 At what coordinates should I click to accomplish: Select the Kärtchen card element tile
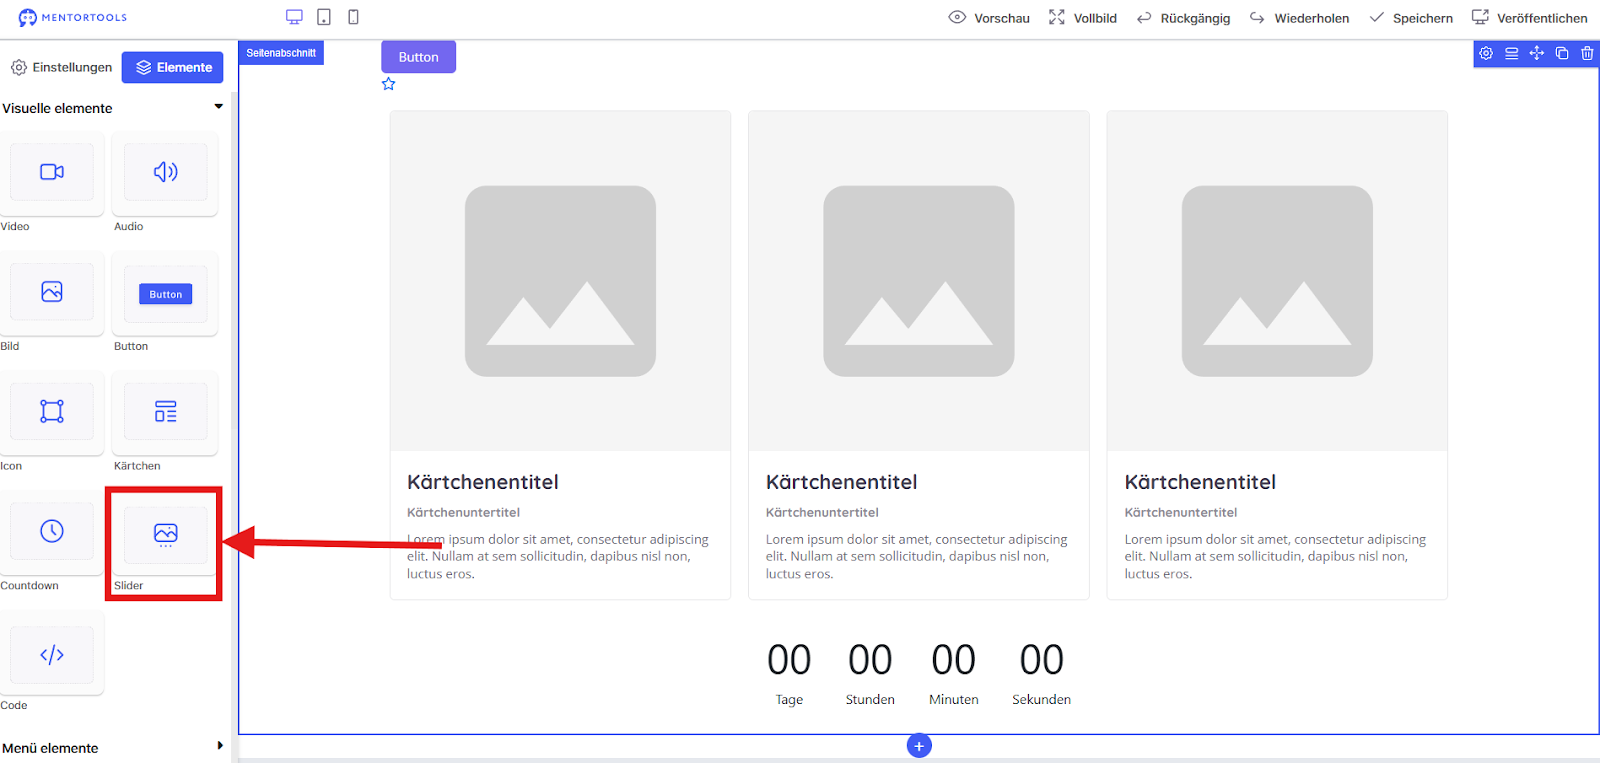point(165,412)
